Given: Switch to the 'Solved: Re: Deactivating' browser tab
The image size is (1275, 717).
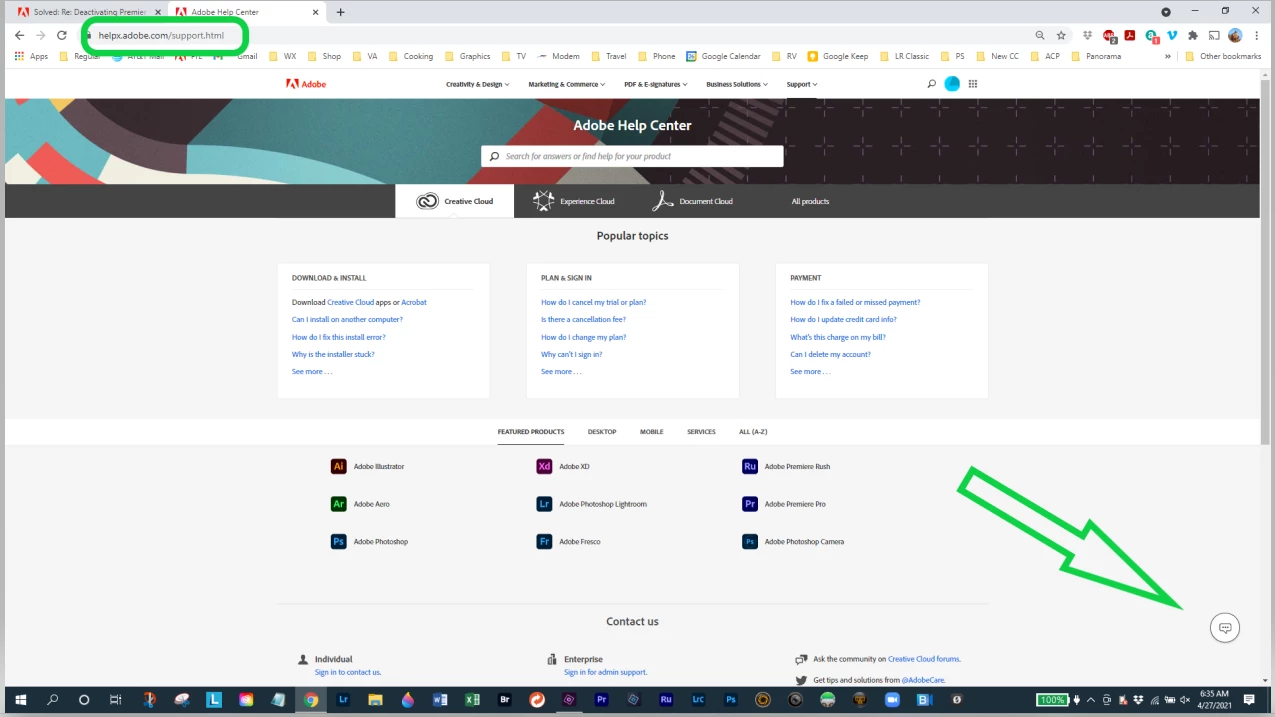Looking at the screenshot, I should coord(89,12).
